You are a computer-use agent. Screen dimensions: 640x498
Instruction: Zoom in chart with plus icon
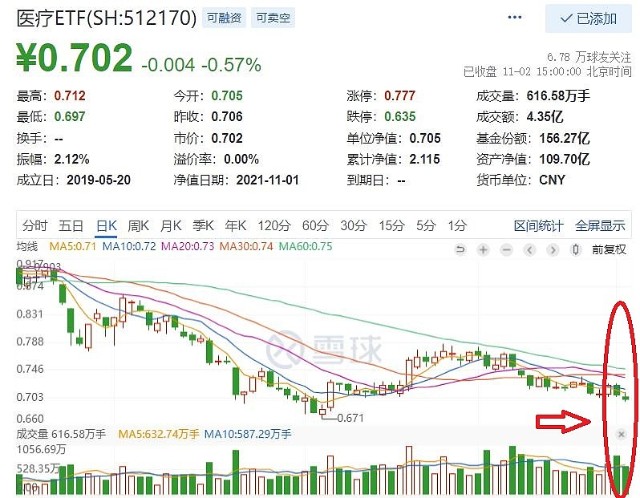(x=483, y=249)
